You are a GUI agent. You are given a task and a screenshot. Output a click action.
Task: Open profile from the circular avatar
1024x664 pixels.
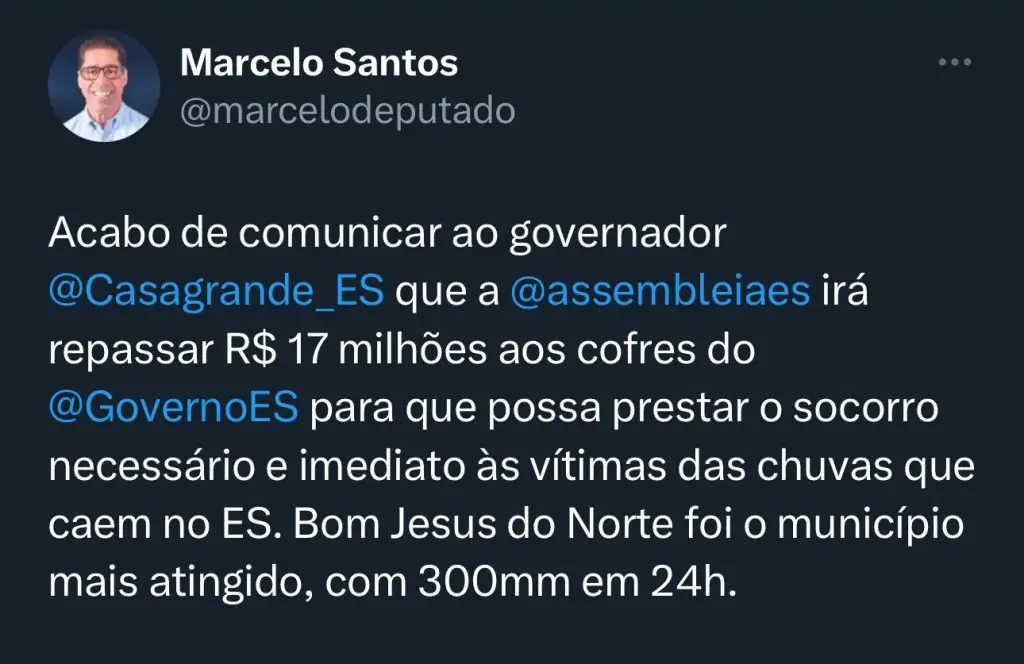103,88
